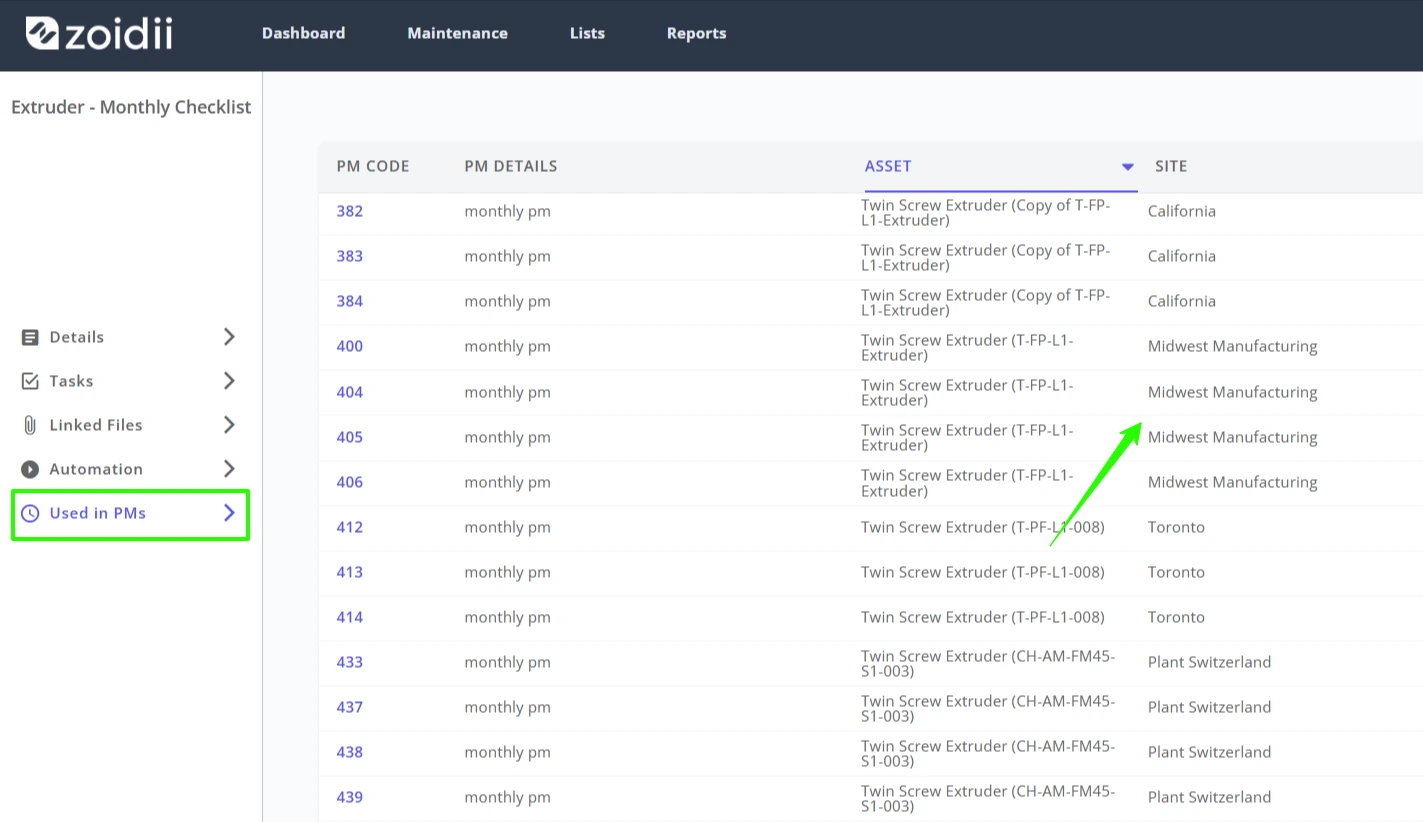The height and width of the screenshot is (822, 1423).
Task: Open the Maintenance menu
Action: pyautogui.click(x=457, y=33)
